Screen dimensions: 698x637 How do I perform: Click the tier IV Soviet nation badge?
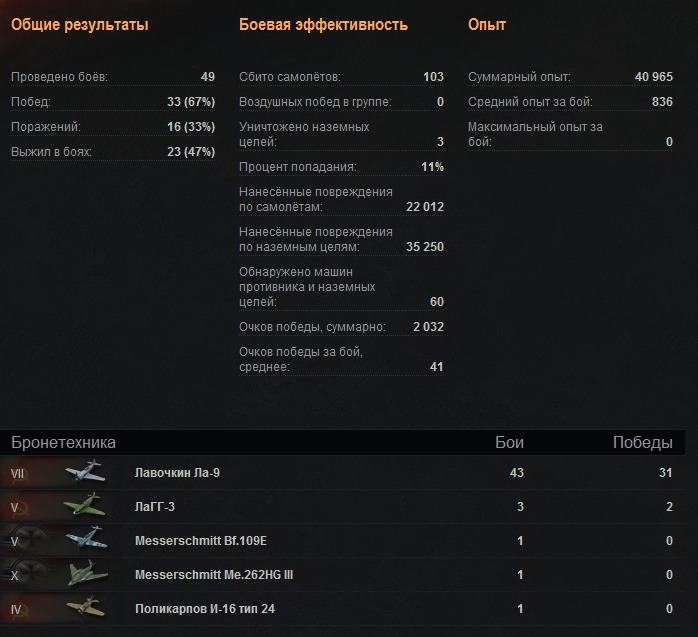[x=20, y=609]
